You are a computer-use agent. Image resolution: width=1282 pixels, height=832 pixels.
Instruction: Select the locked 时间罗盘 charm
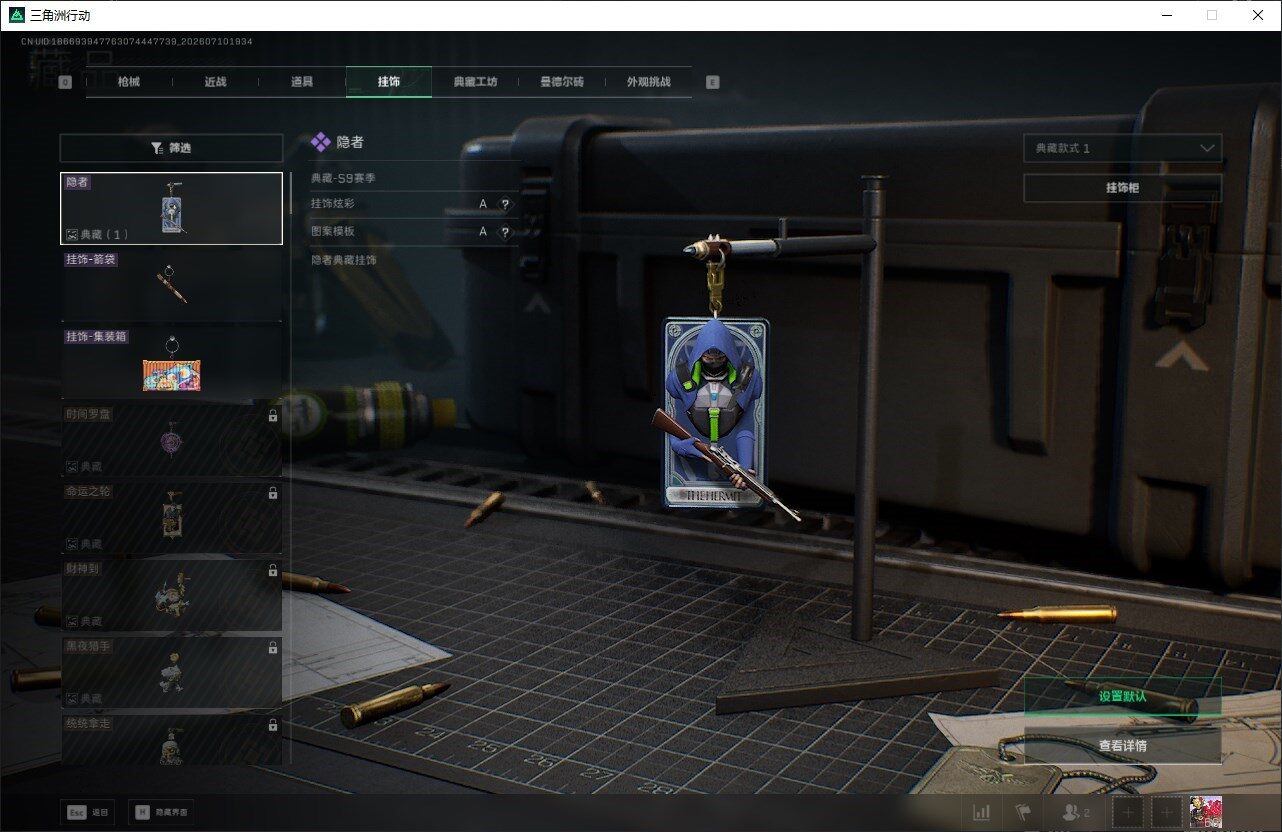tap(171, 440)
